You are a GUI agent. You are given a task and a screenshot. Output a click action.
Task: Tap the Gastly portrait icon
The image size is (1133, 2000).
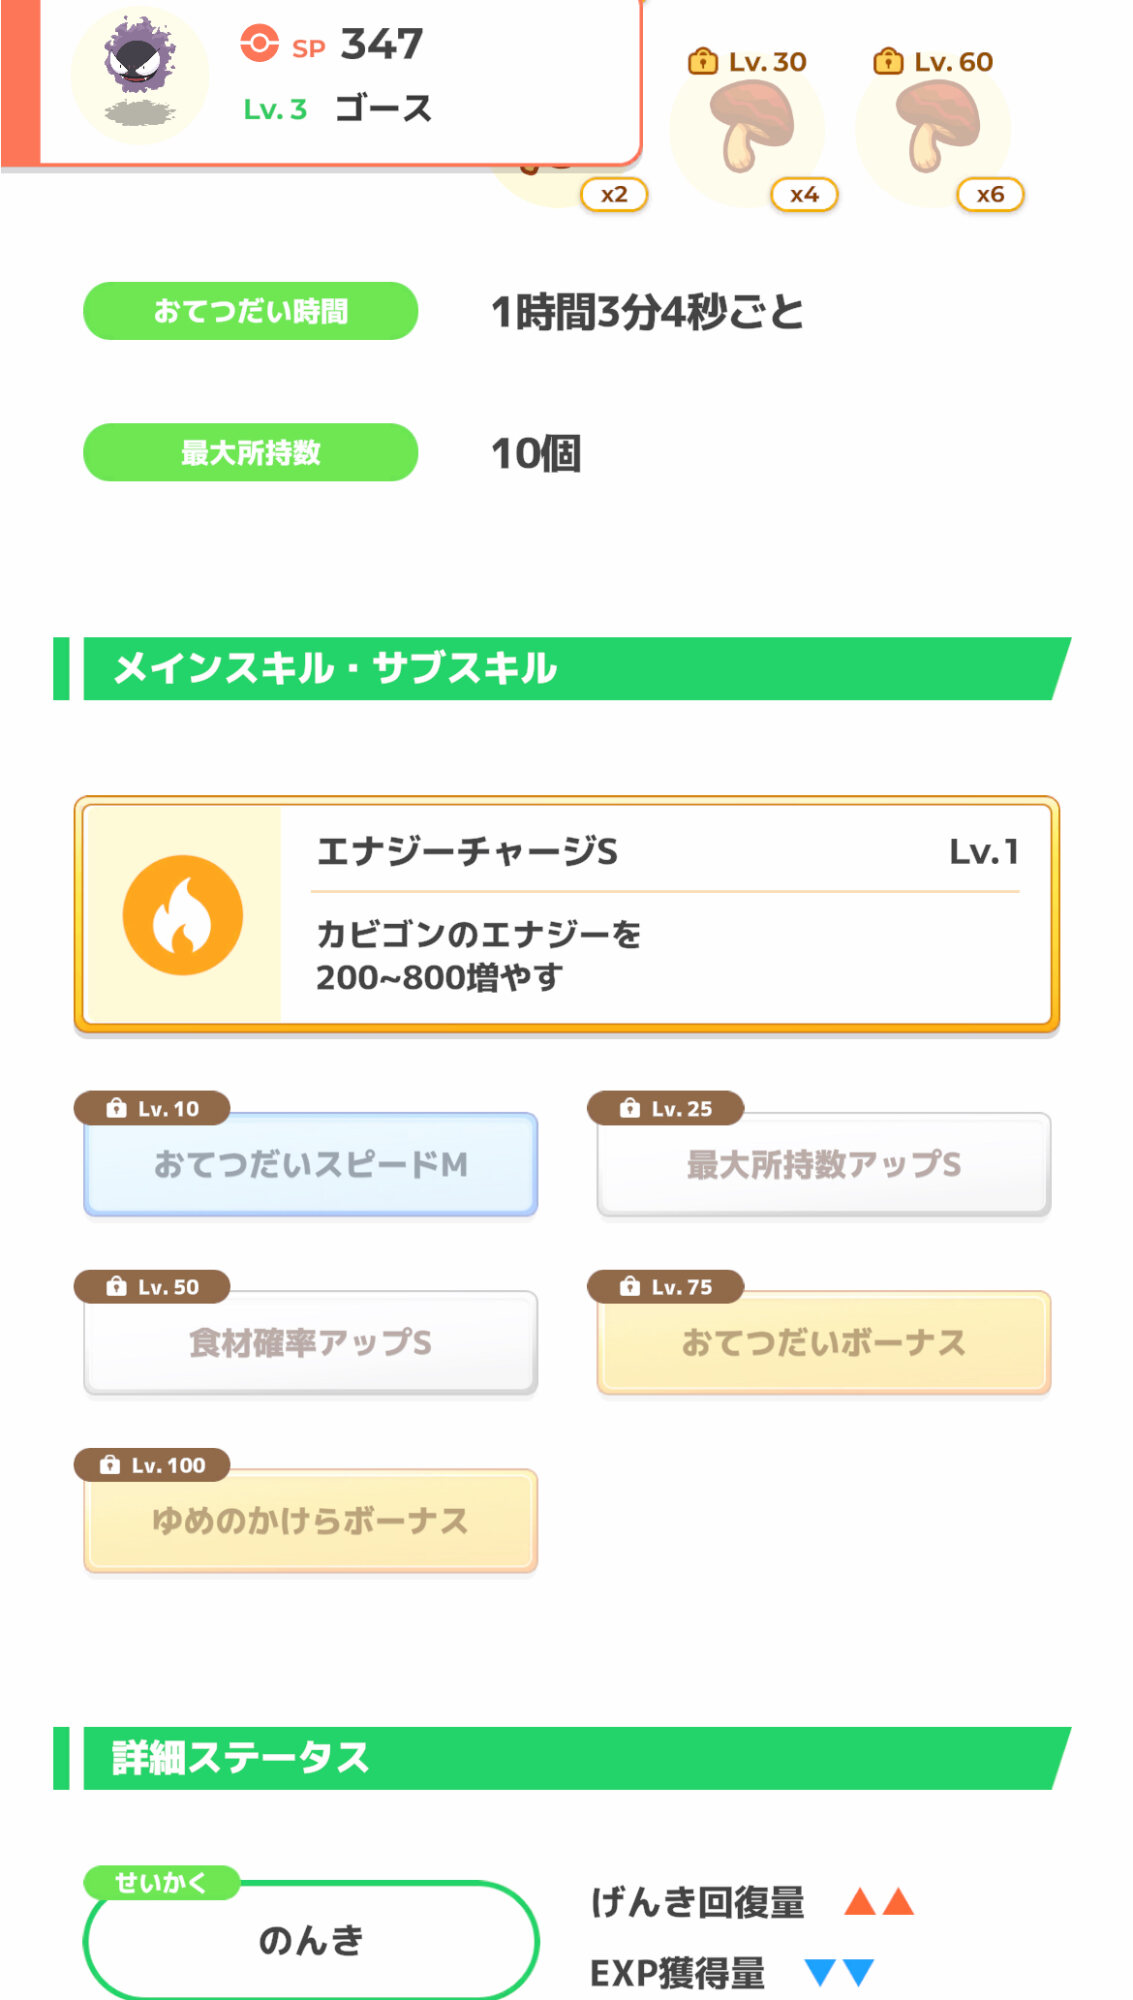pos(140,74)
